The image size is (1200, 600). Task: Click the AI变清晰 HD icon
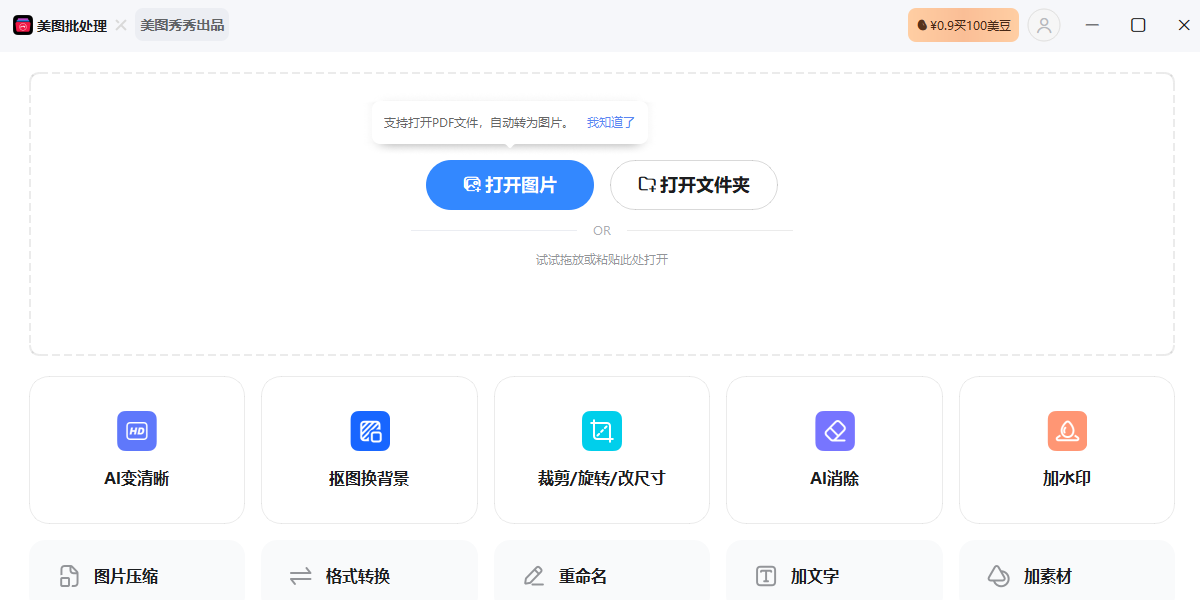pyautogui.click(x=137, y=431)
